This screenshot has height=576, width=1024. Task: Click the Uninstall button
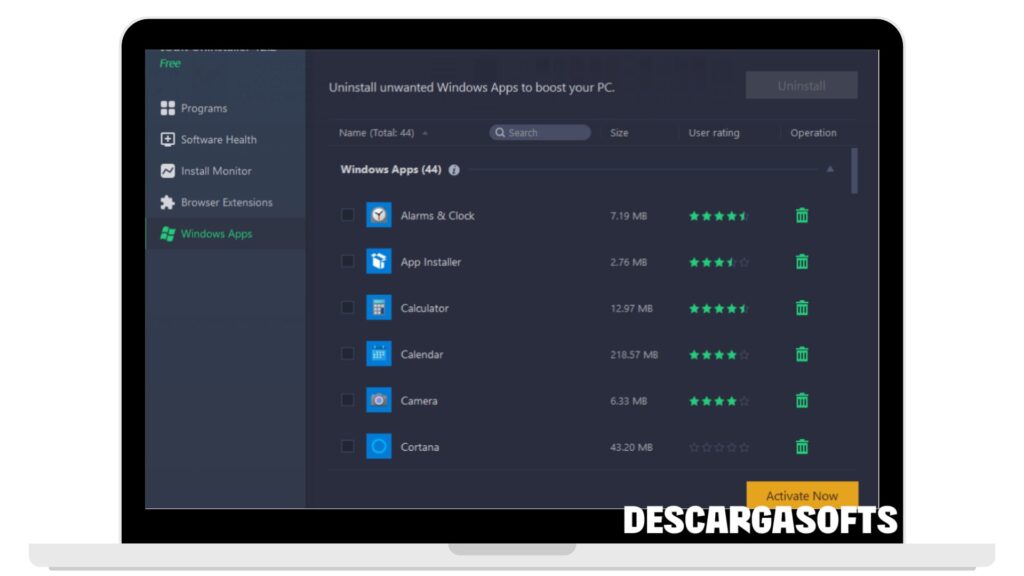click(x=801, y=86)
